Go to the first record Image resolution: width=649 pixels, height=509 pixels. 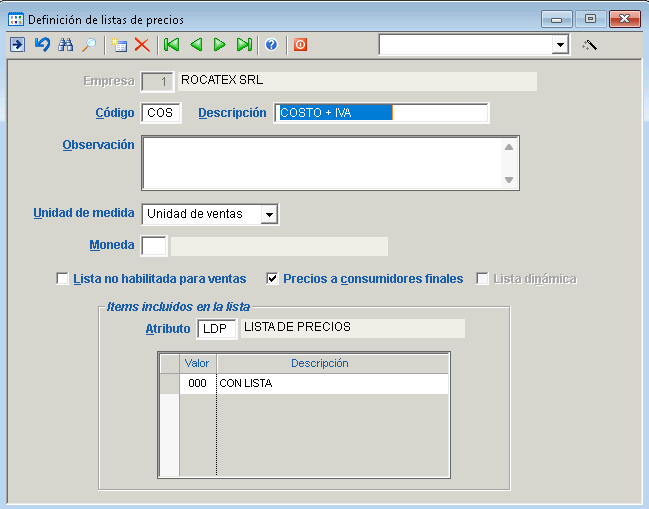point(172,45)
